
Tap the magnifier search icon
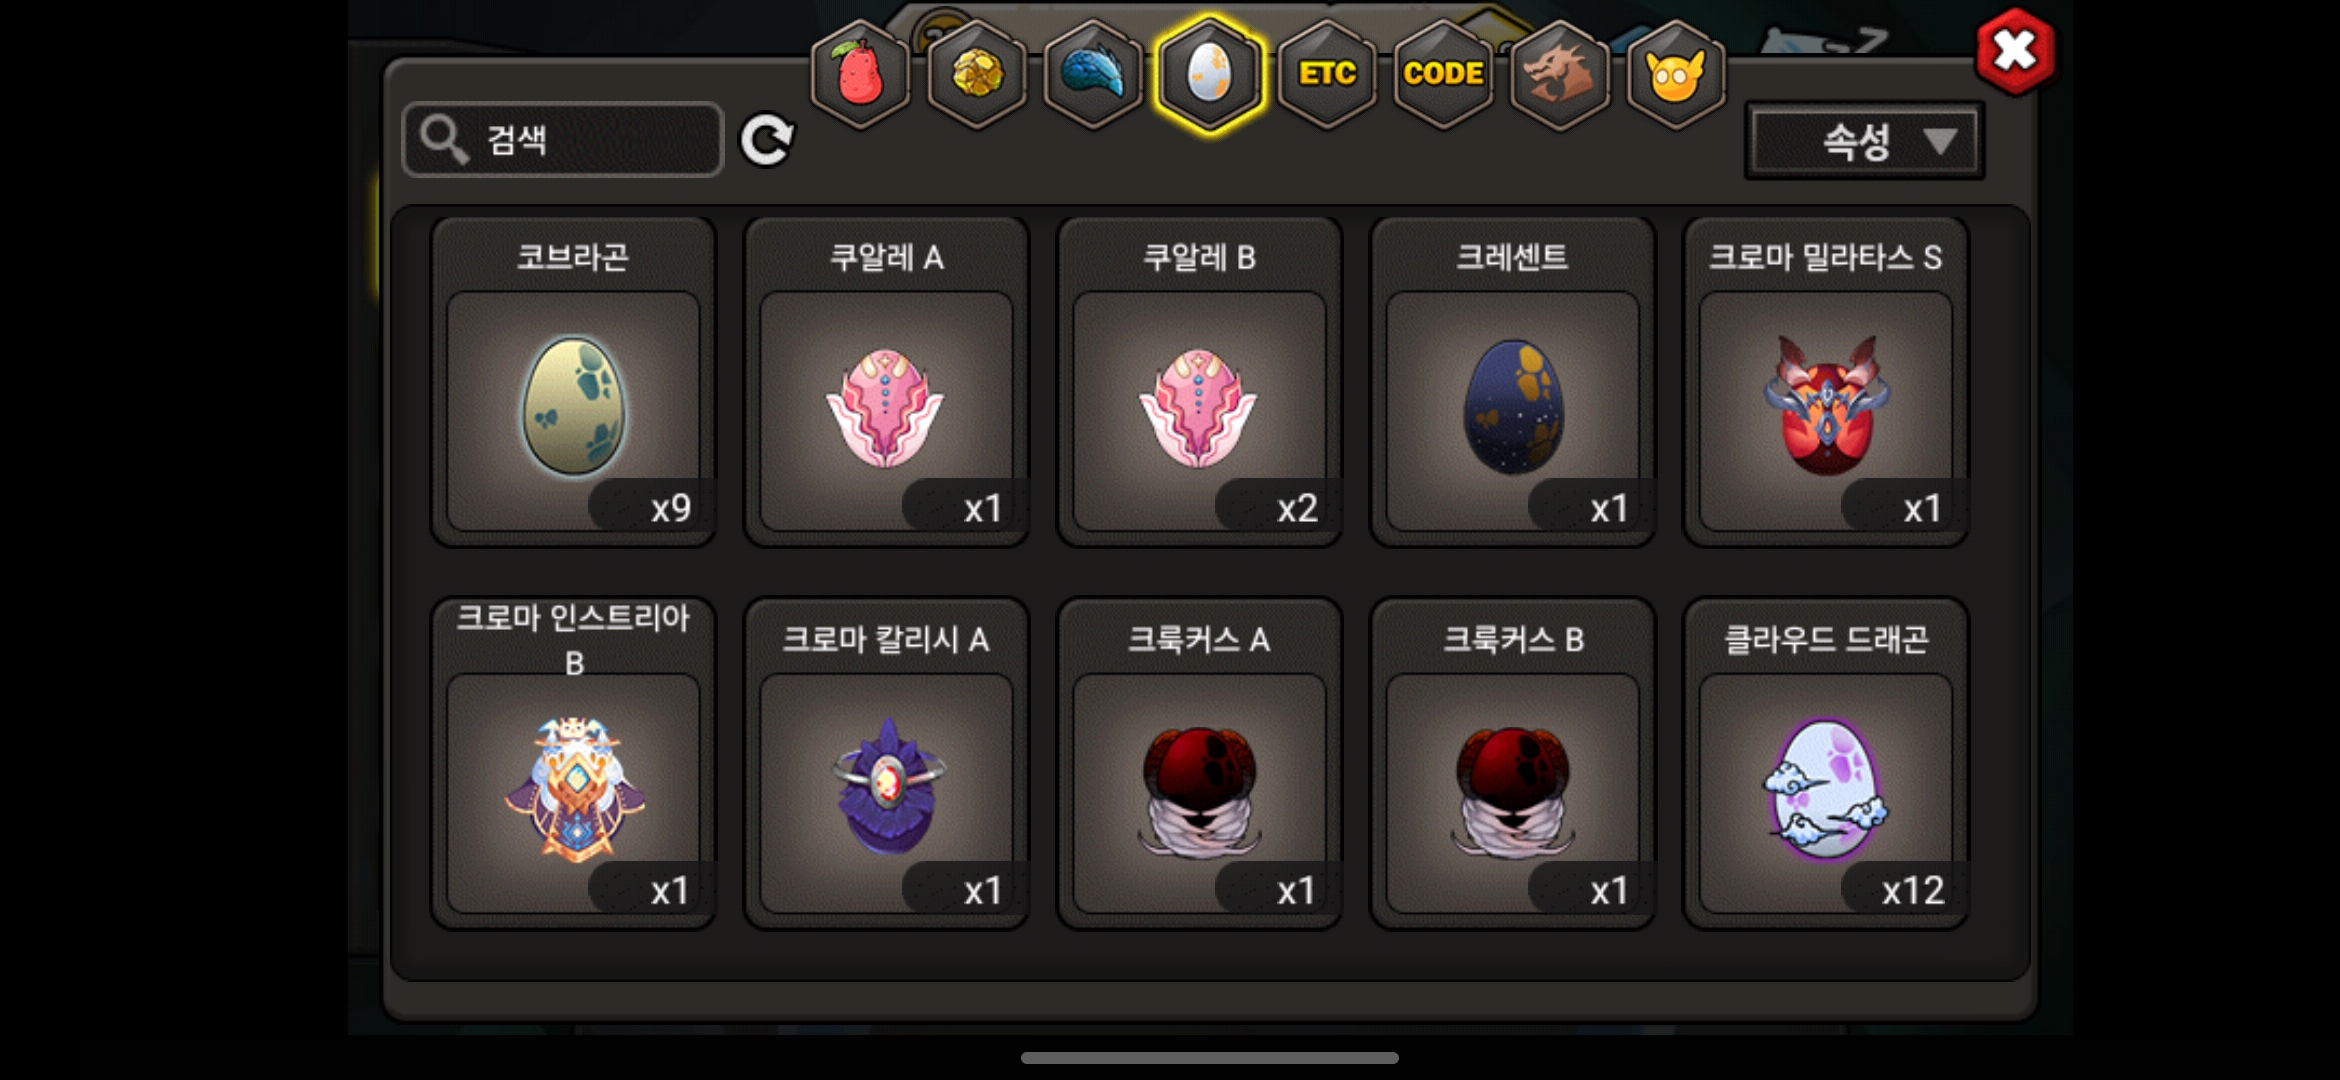[444, 139]
